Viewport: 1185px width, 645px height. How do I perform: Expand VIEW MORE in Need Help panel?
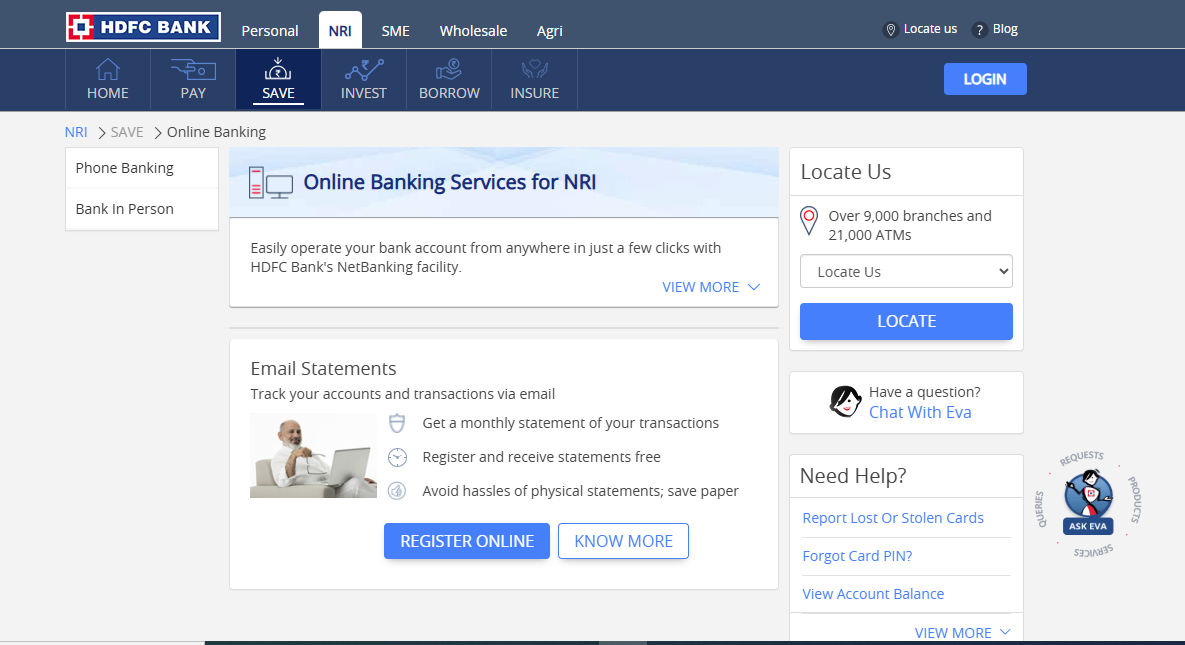pos(962,633)
